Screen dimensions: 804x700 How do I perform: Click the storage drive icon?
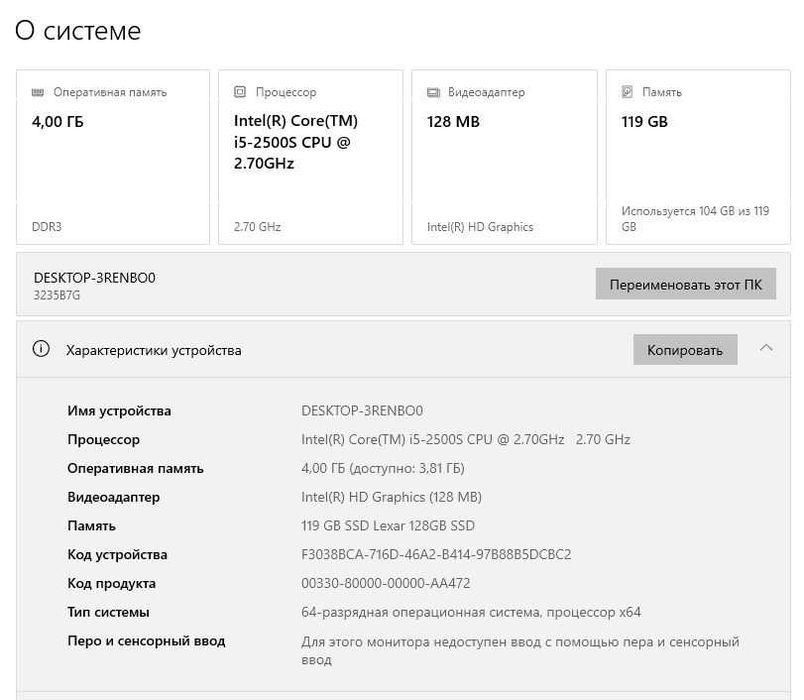(x=627, y=92)
